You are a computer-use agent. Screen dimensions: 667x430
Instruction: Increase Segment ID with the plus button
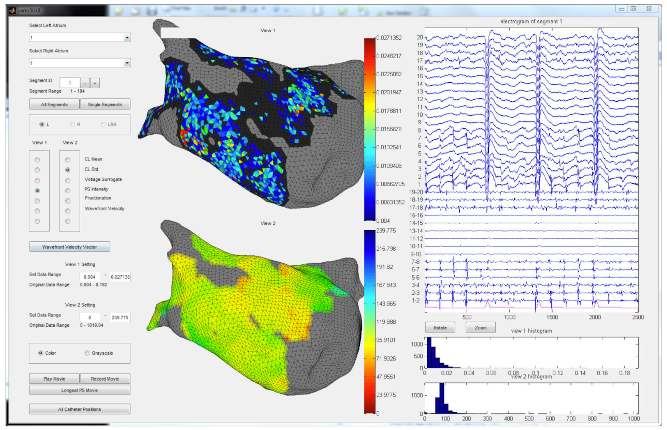click(94, 80)
